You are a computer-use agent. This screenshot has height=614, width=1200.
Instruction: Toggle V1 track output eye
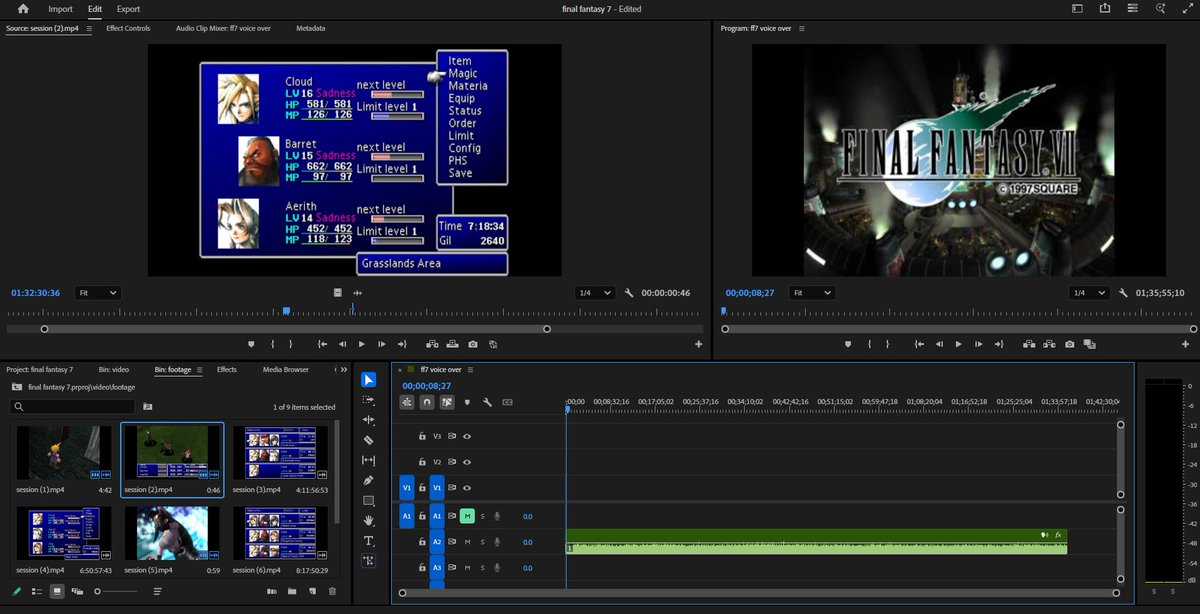click(x=467, y=487)
